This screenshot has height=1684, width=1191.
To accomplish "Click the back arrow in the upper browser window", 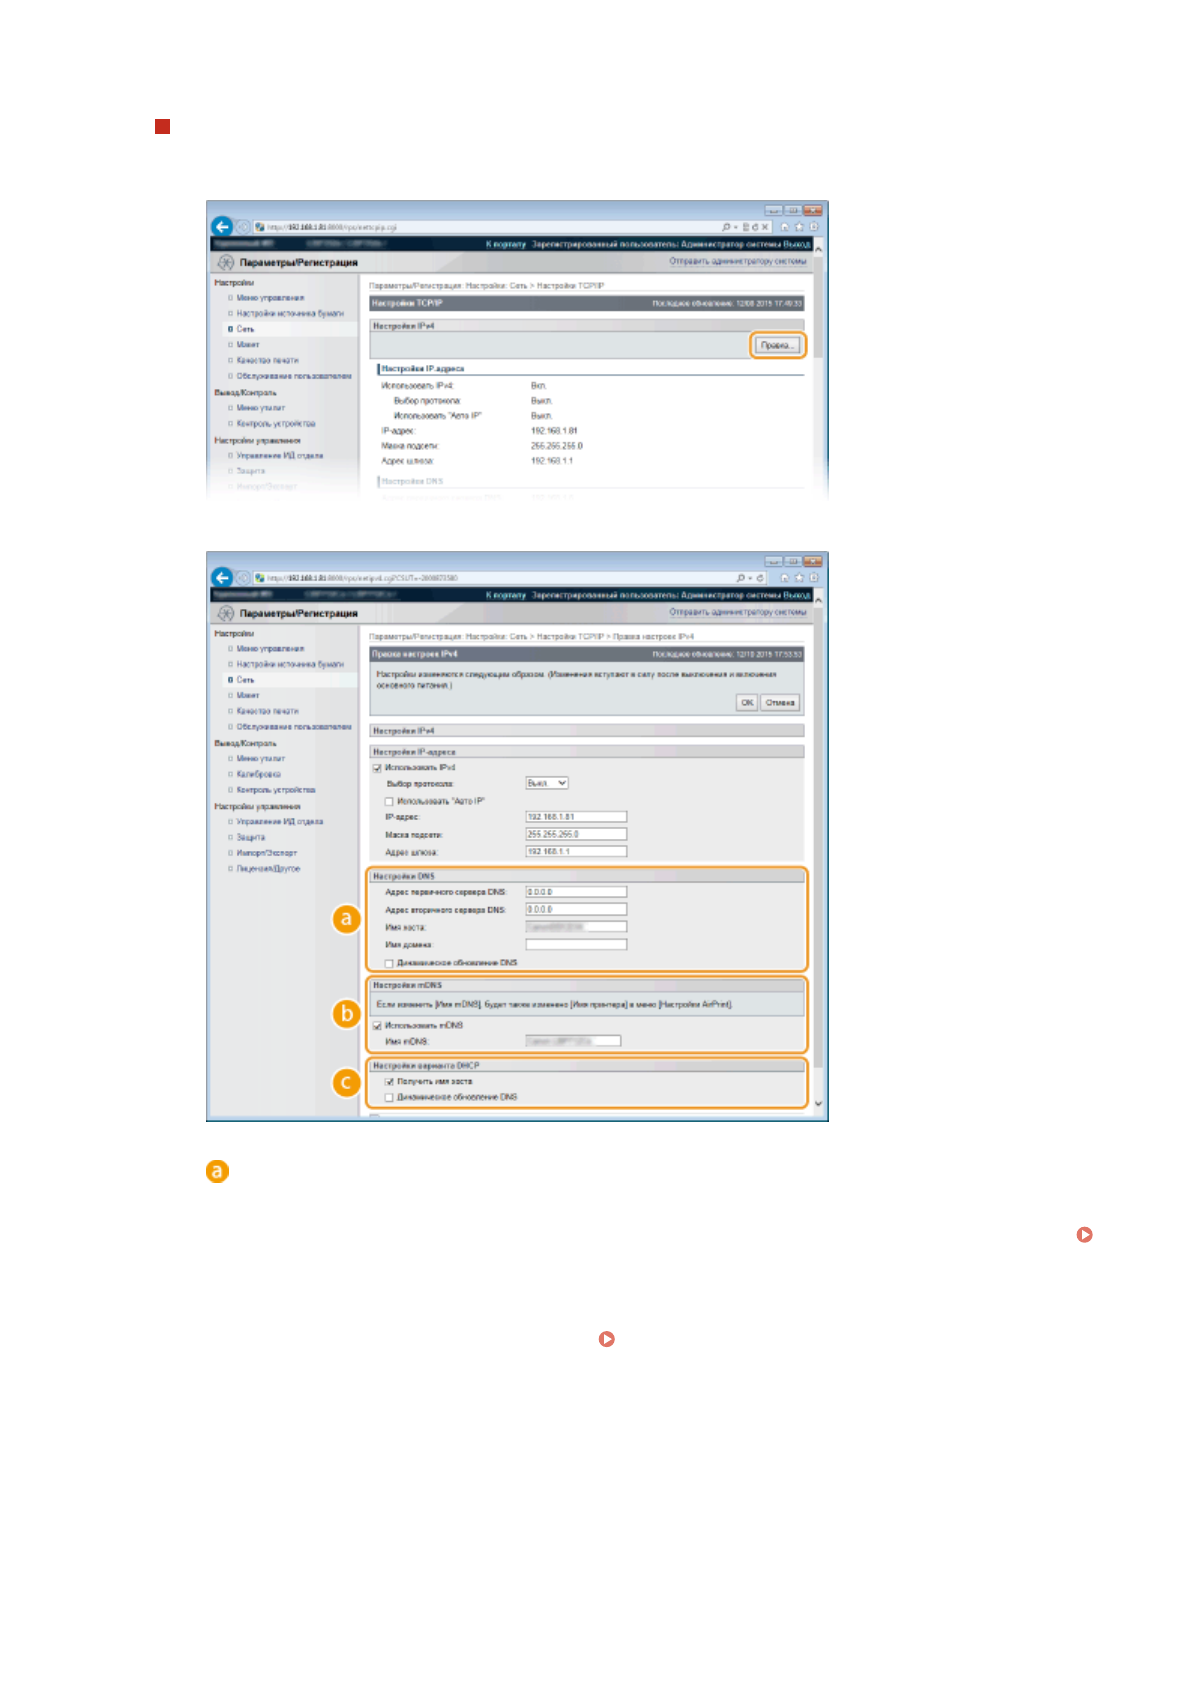I will coord(222,227).
